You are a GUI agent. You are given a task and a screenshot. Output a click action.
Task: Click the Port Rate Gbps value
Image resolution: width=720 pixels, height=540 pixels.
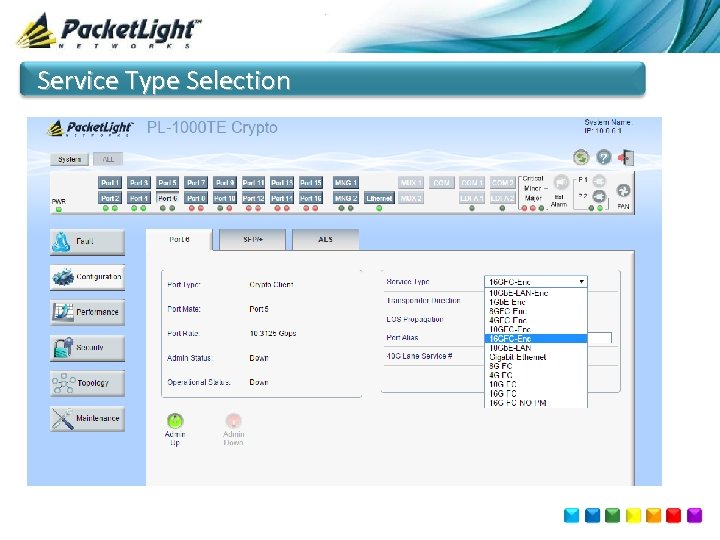[273, 333]
